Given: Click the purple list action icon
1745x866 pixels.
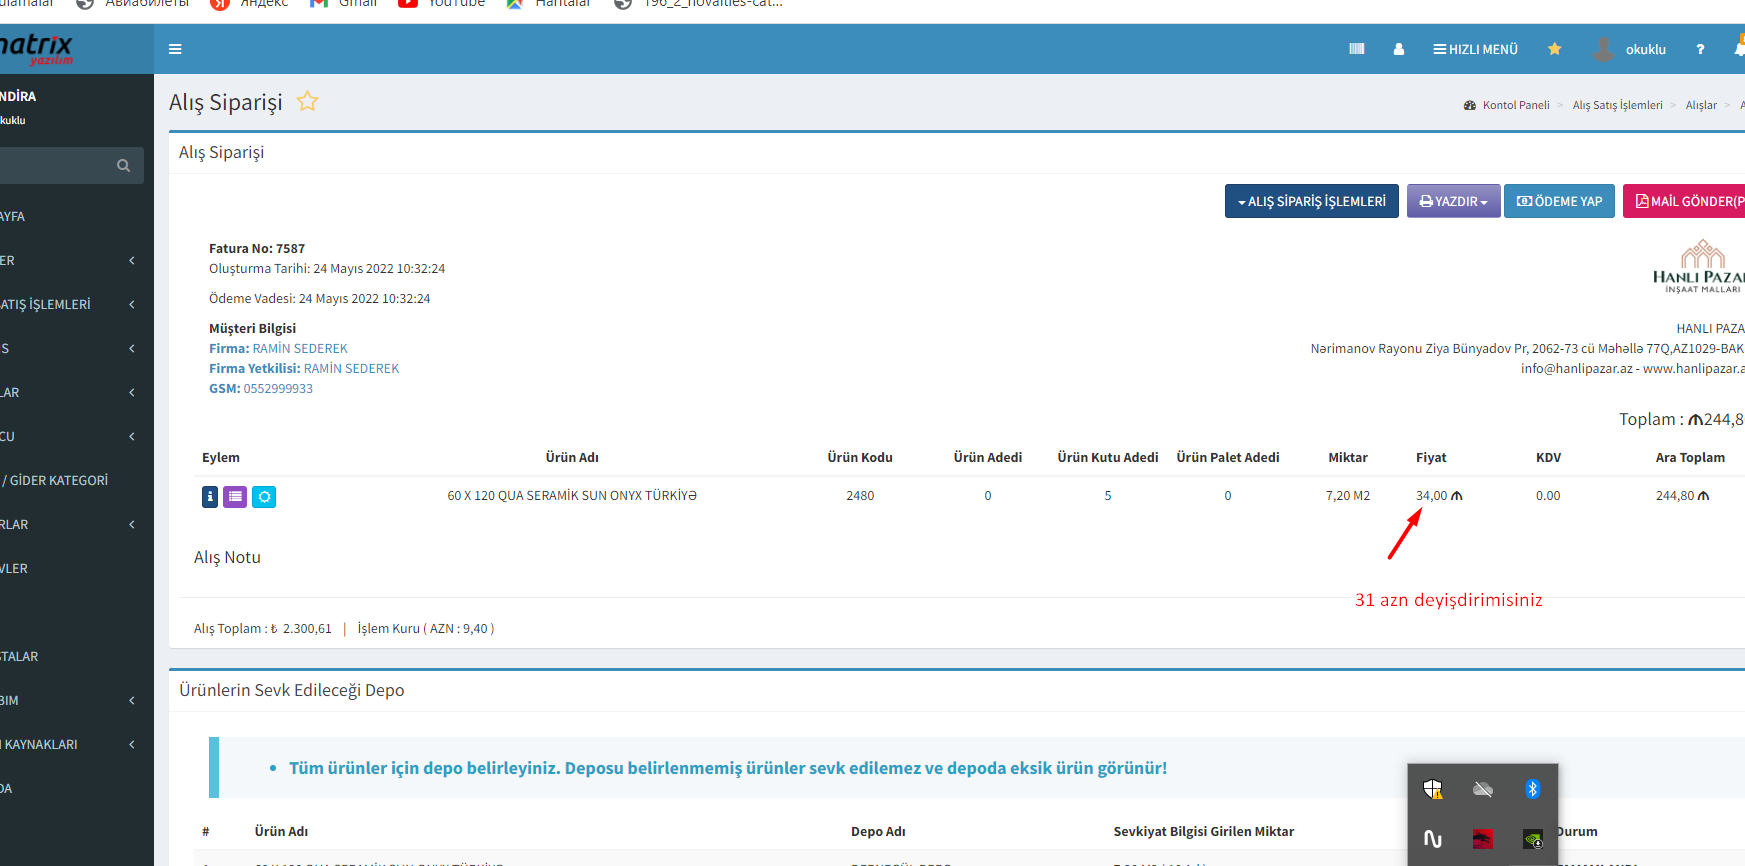Looking at the screenshot, I should pos(235,497).
